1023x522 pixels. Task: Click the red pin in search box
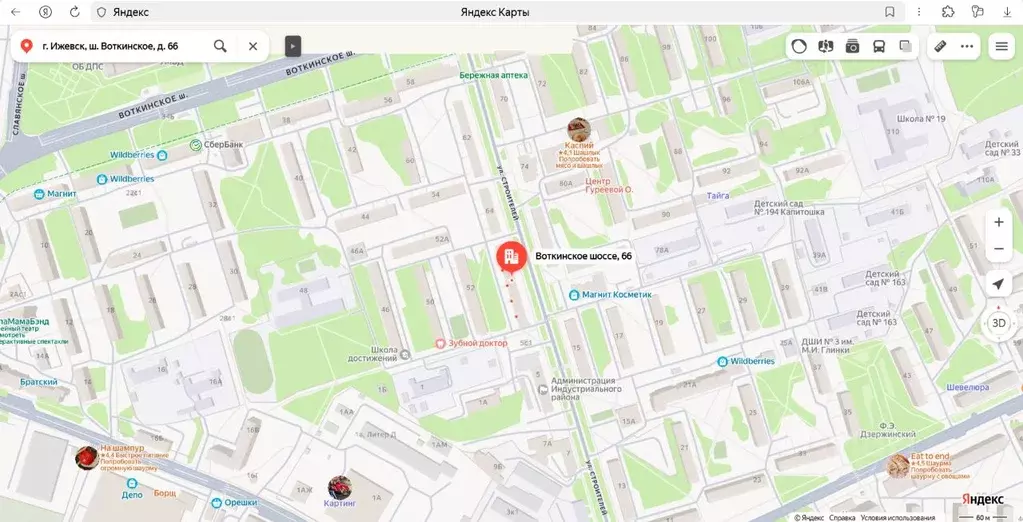point(27,46)
